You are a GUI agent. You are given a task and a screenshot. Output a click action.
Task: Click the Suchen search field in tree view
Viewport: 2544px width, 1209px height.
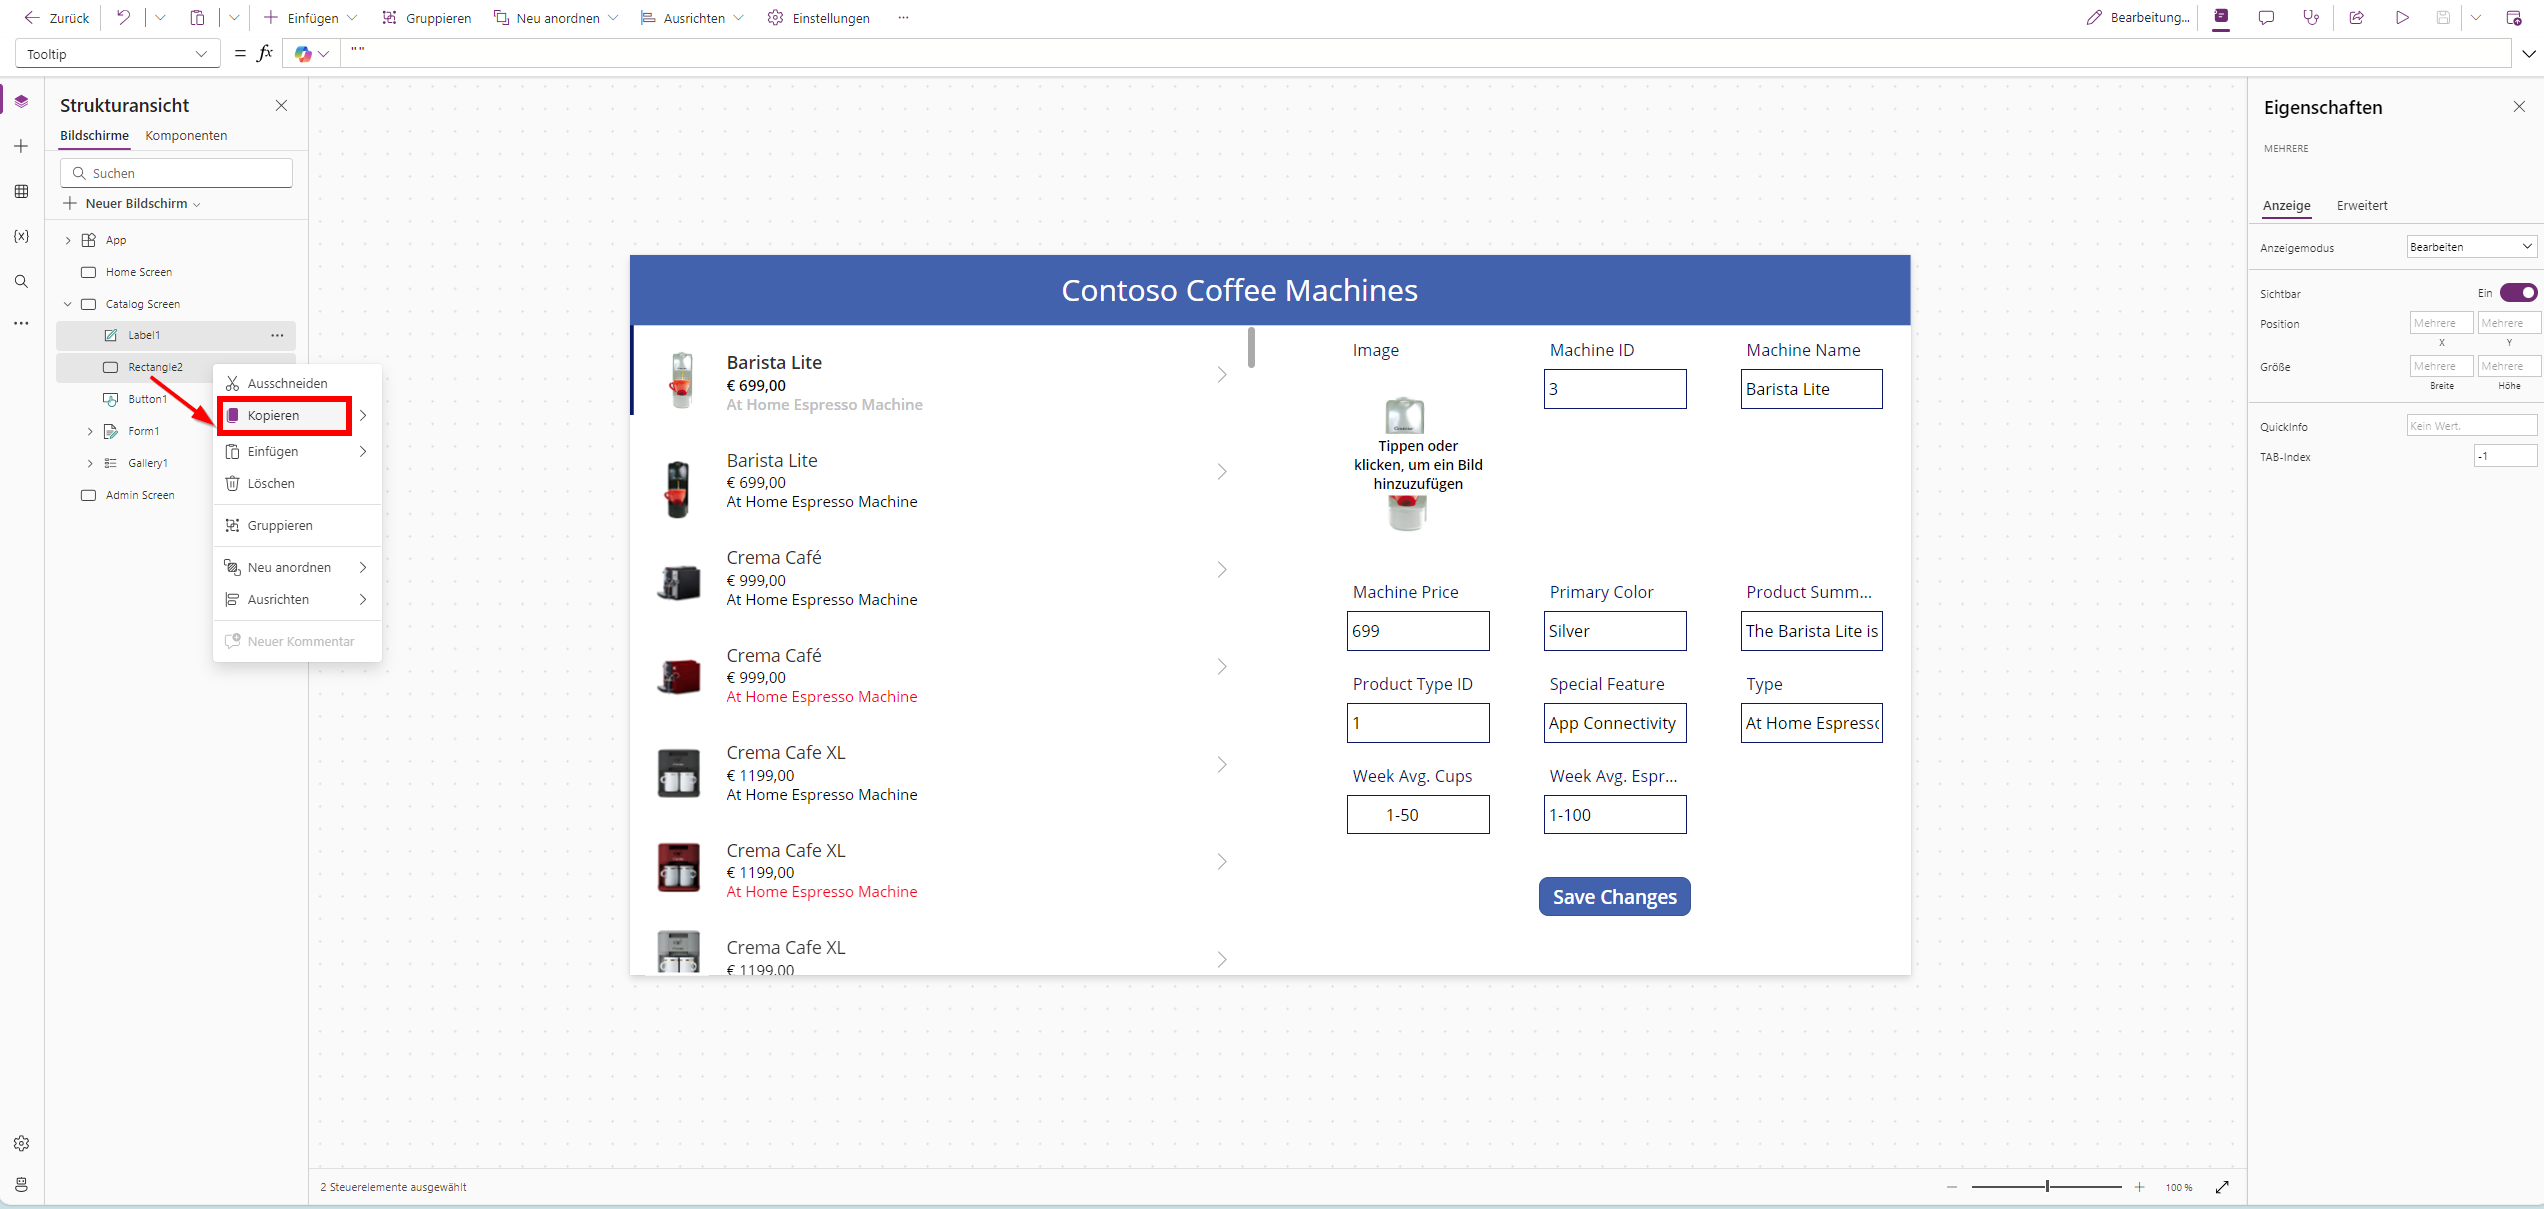pos(176,173)
